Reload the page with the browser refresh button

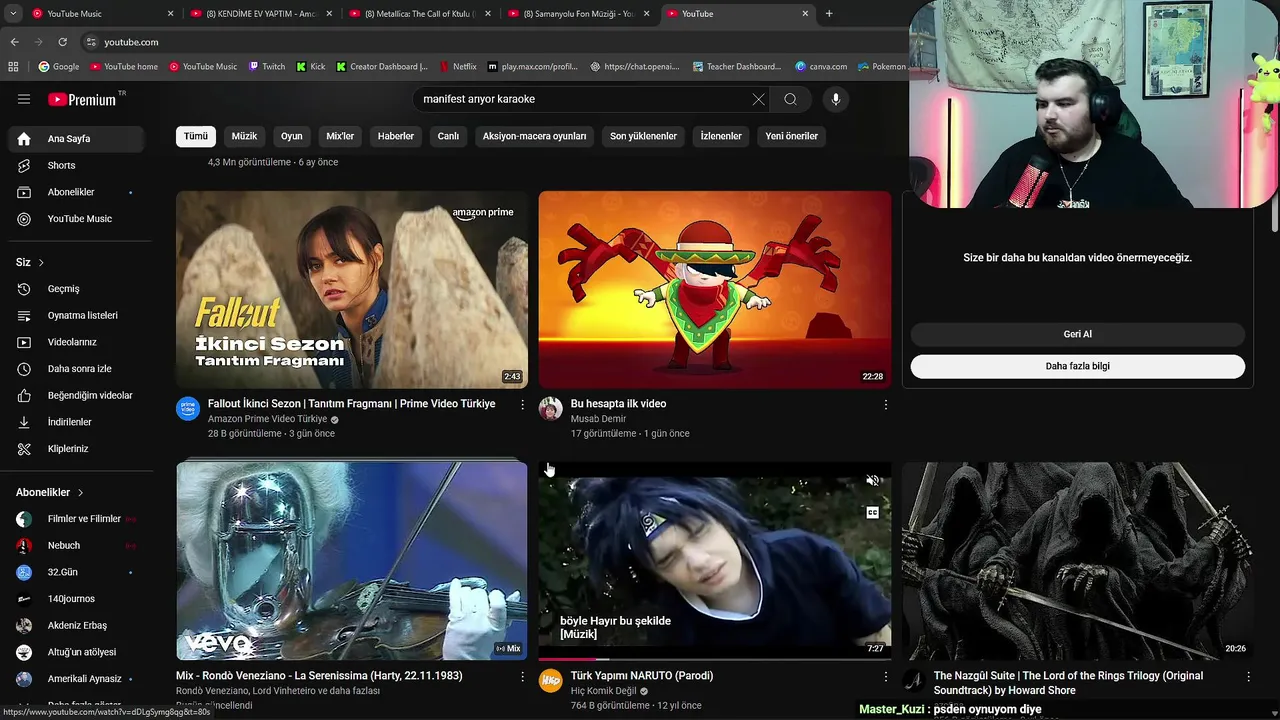pyautogui.click(x=62, y=42)
